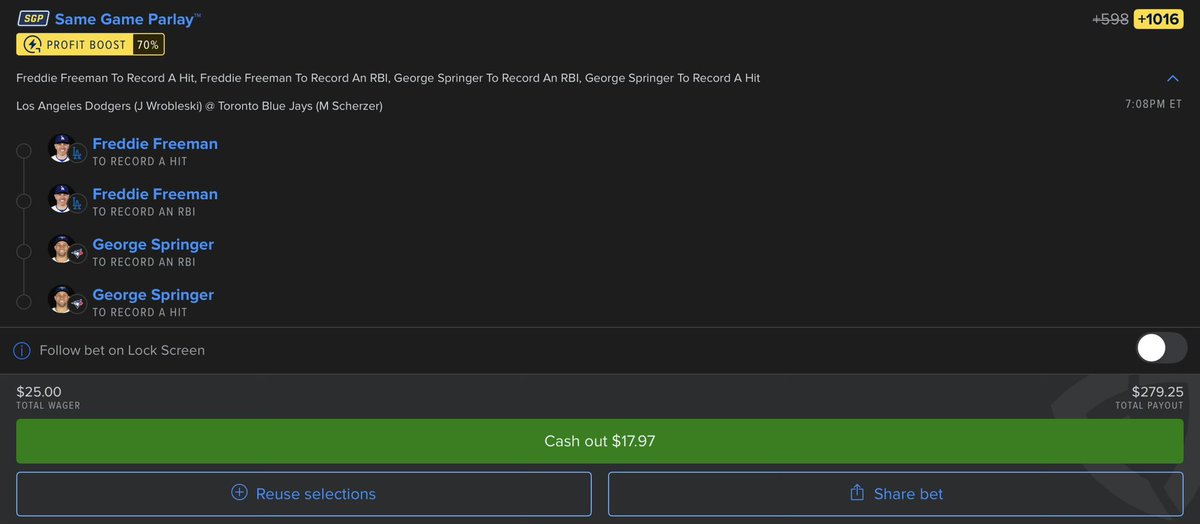
Task: Click status circle for Freeman To Record A Hit
Action: [24, 151]
